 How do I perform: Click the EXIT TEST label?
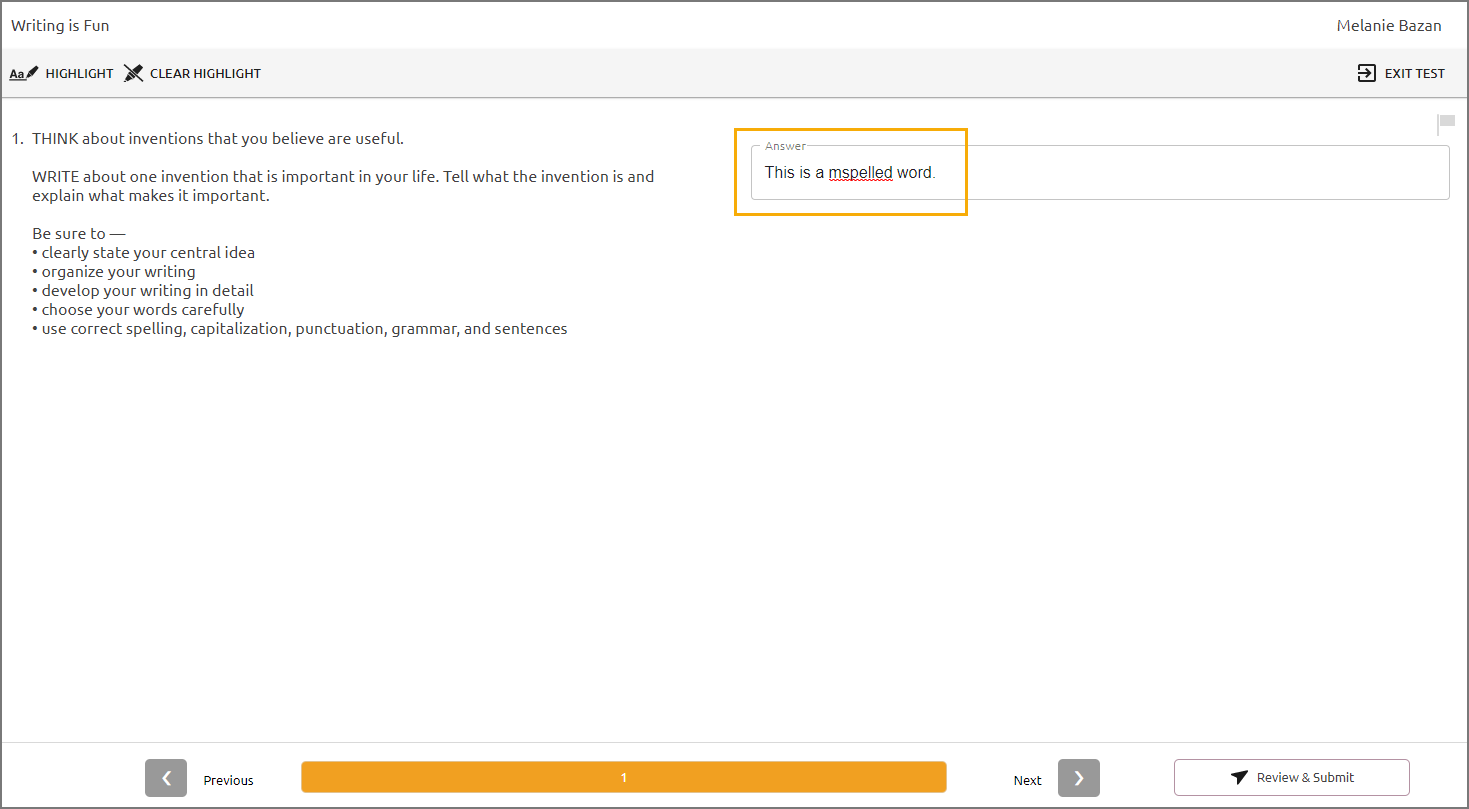(1415, 74)
